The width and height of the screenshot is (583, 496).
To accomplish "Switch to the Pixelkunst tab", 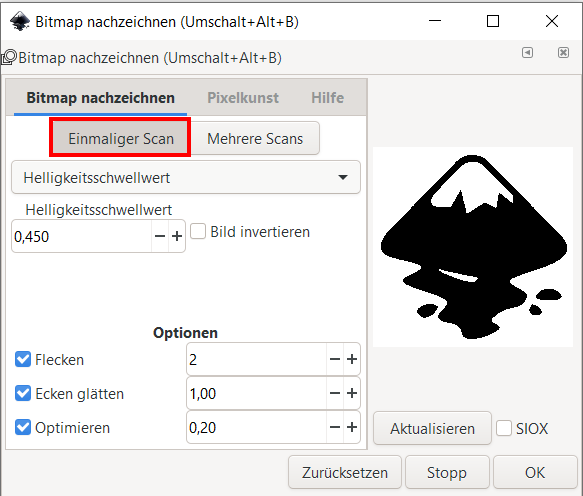I will pyautogui.click(x=243, y=98).
